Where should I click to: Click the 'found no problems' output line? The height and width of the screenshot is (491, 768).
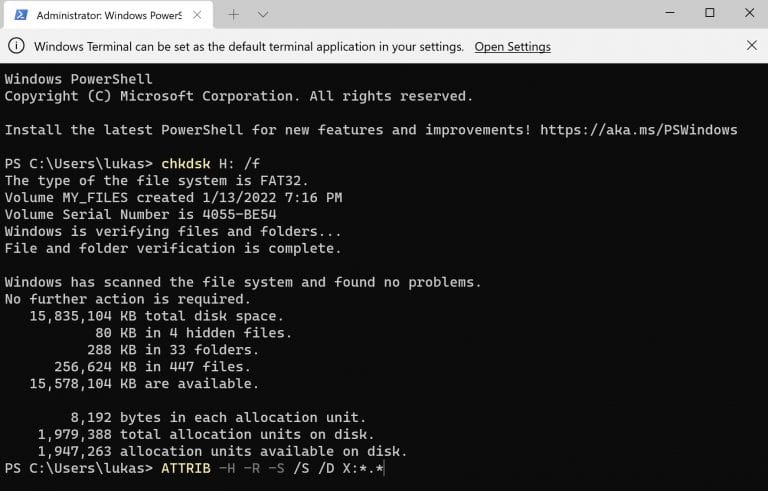click(x=243, y=282)
